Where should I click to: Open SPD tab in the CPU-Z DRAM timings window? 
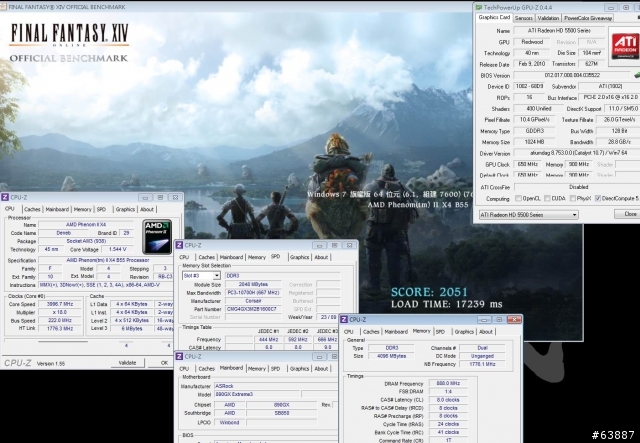[440, 332]
